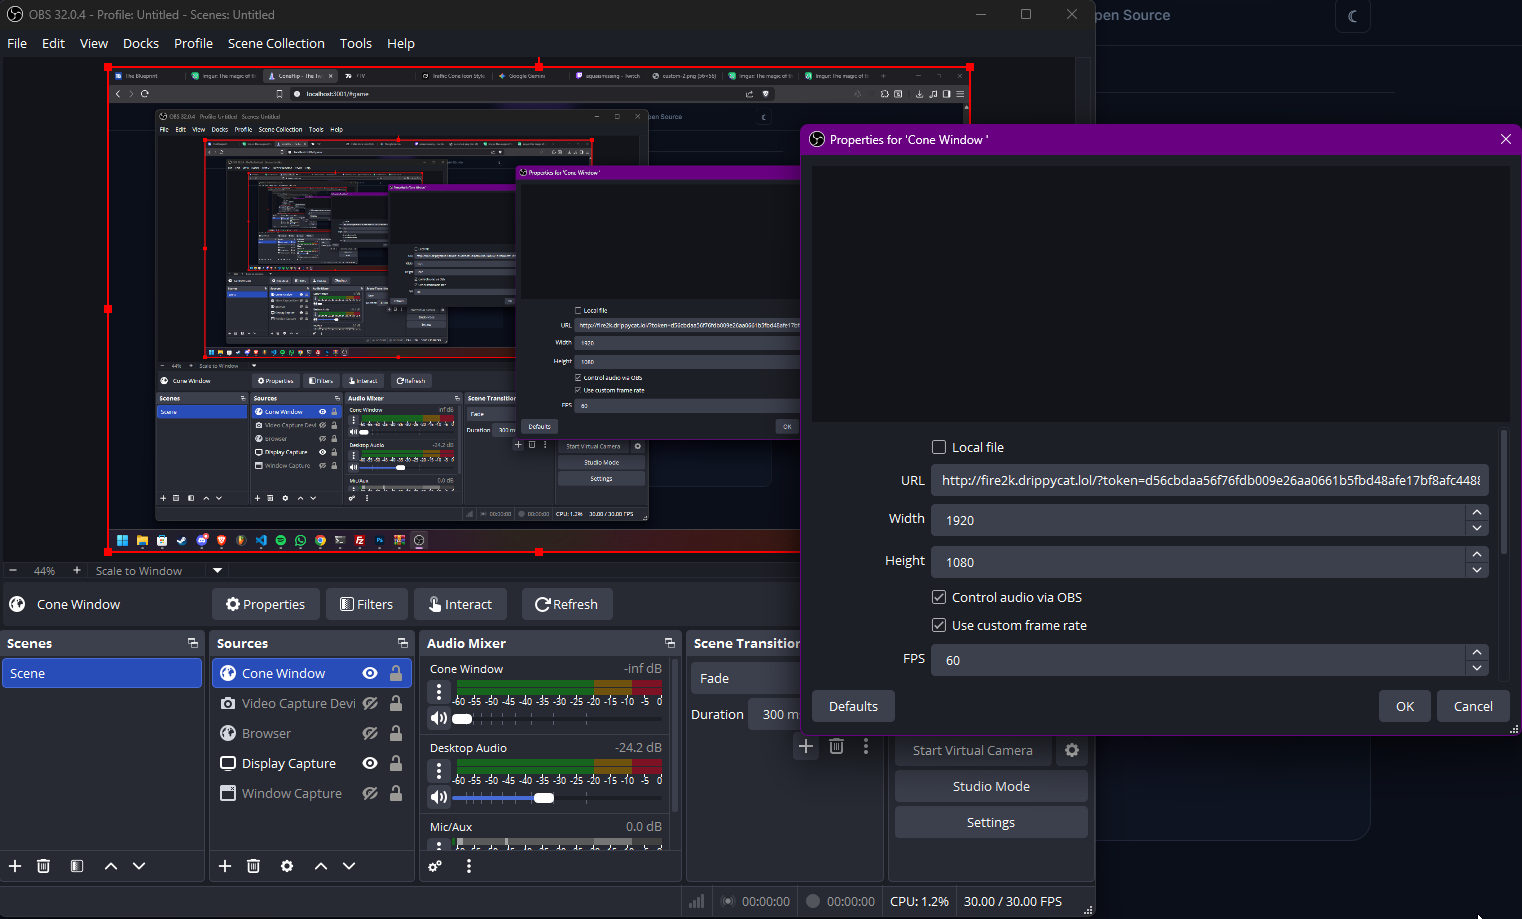Lock the Display Capture source
Image resolution: width=1522 pixels, height=919 pixels.
(396, 763)
